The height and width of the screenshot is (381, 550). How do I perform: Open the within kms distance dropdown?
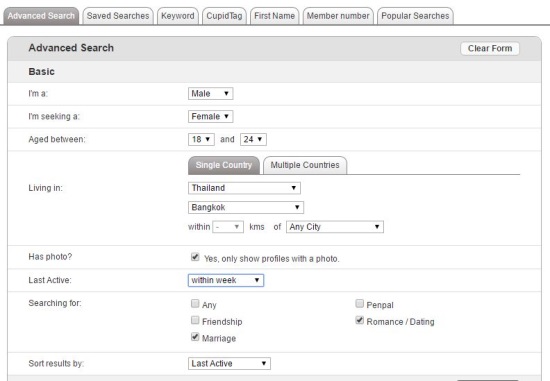point(228,227)
